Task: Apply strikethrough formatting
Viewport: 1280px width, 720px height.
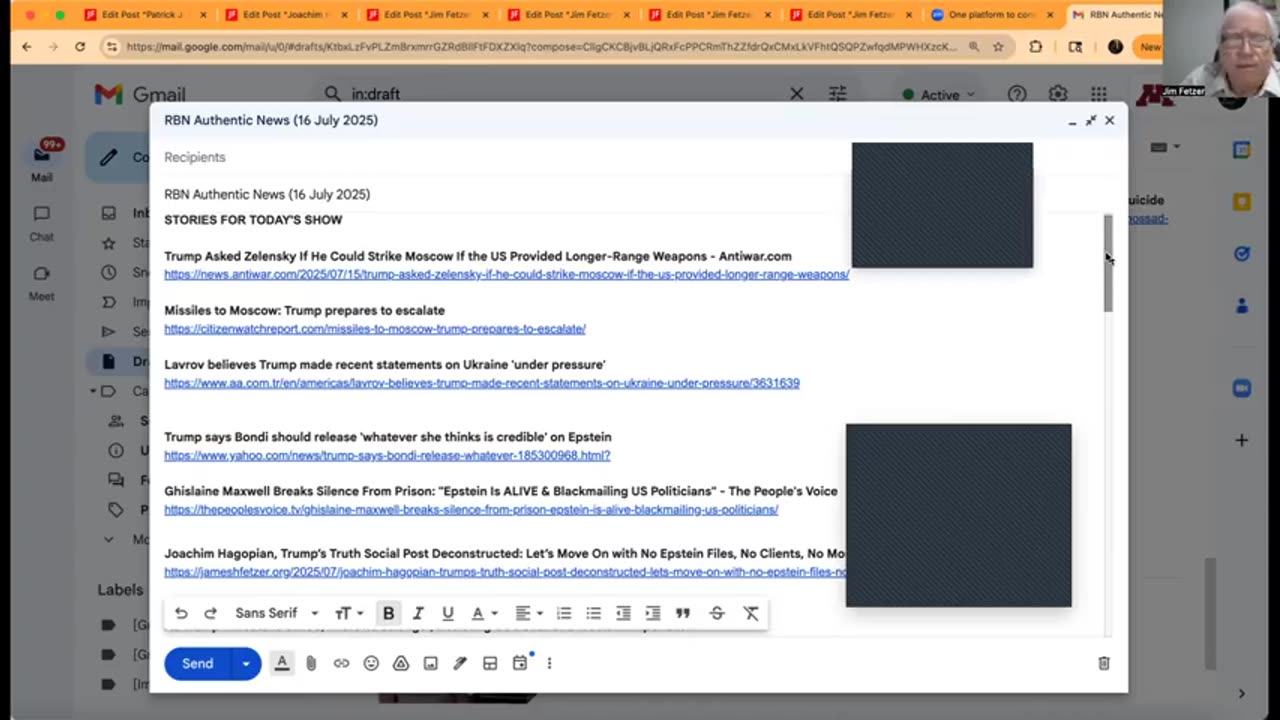Action: 717,613
